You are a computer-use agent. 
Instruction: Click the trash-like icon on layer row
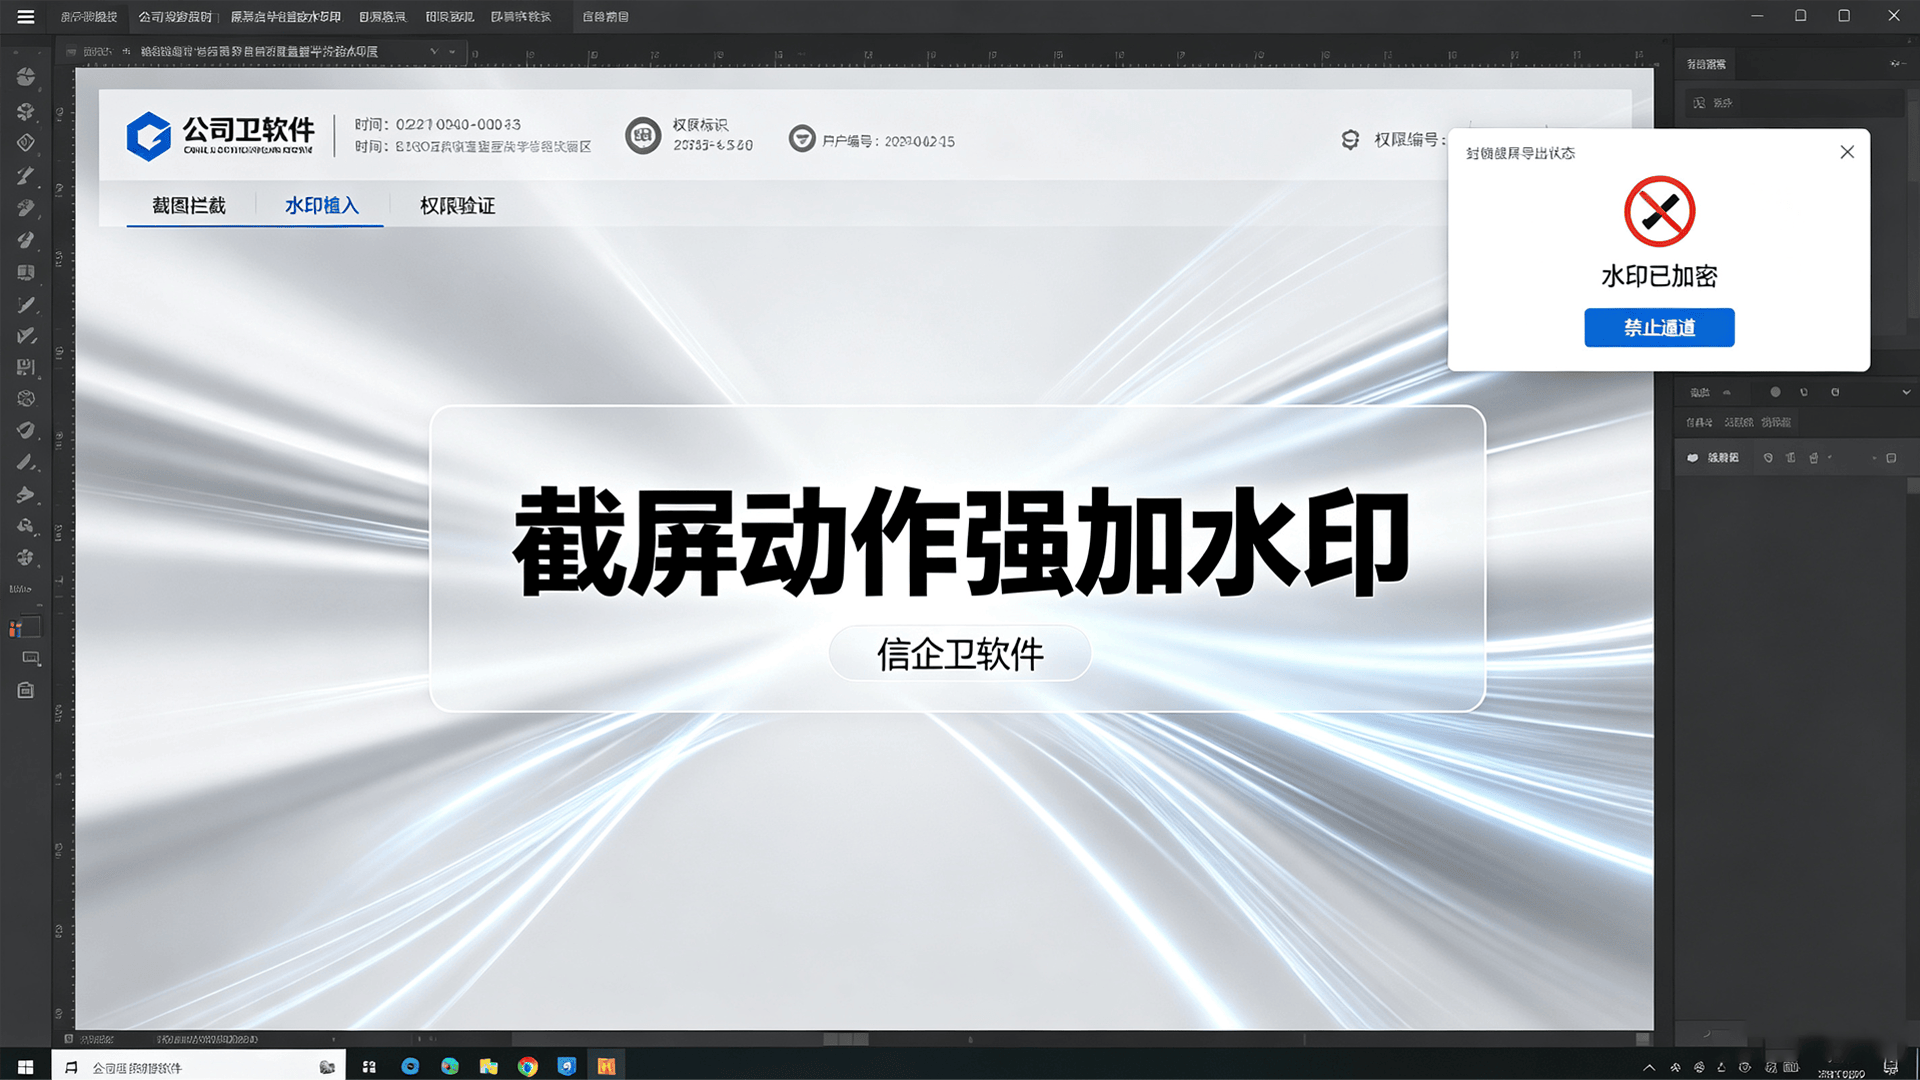pyautogui.click(x=1813, y=458)
